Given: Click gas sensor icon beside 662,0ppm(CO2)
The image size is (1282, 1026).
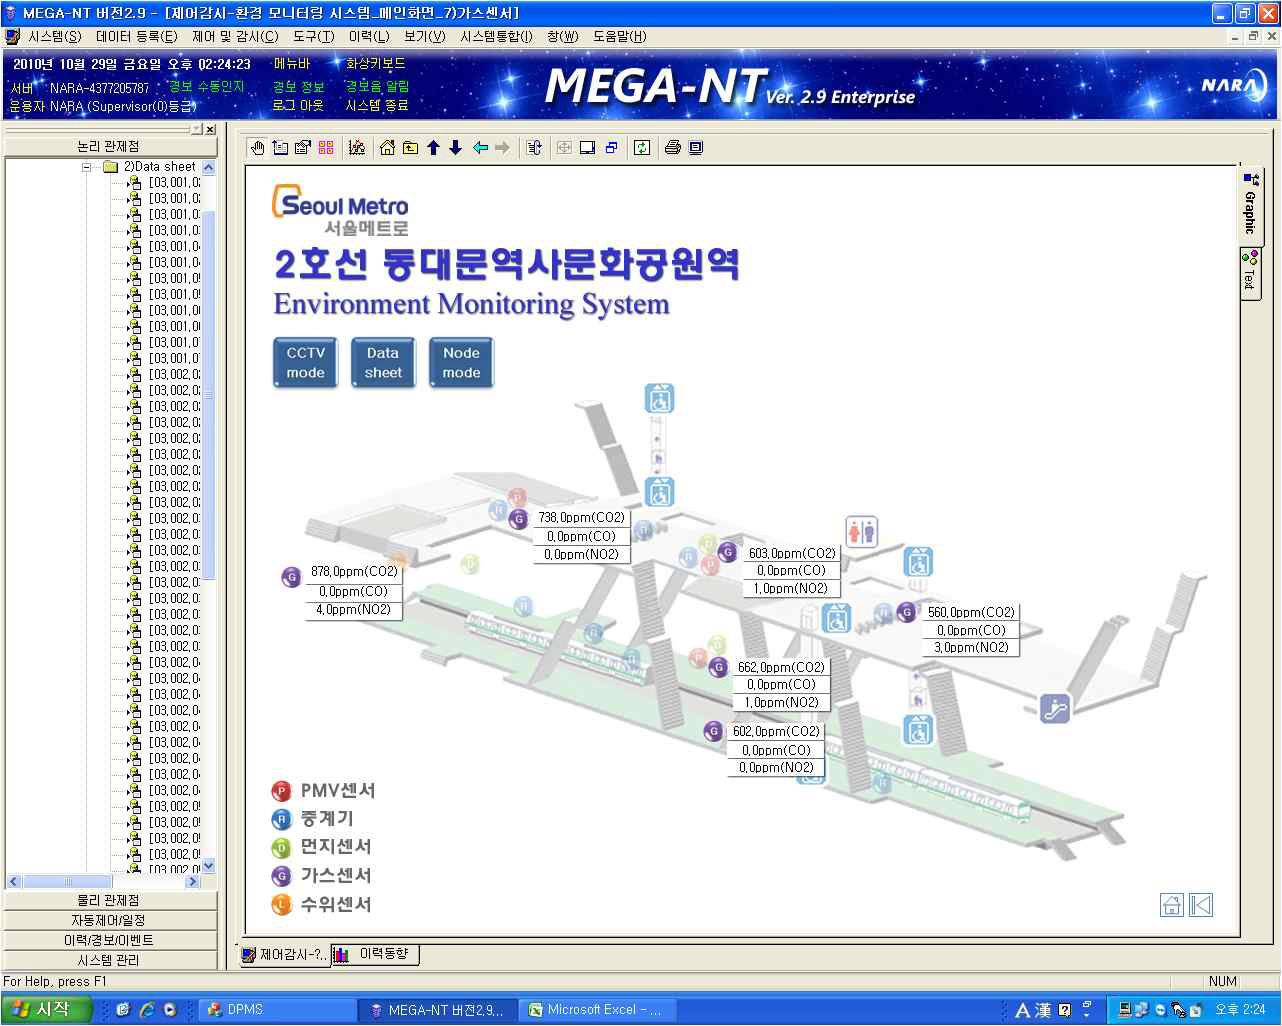Looking at the screenshot, I should tap(717, 667).
